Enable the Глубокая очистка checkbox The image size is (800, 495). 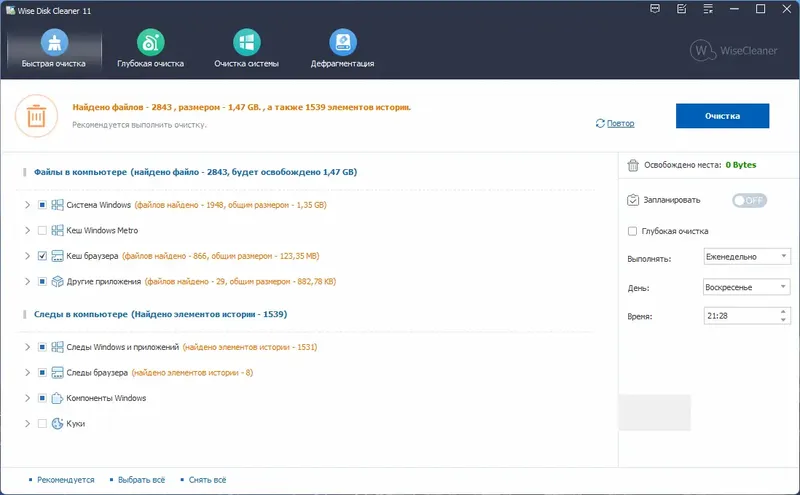tap(633, 231)
